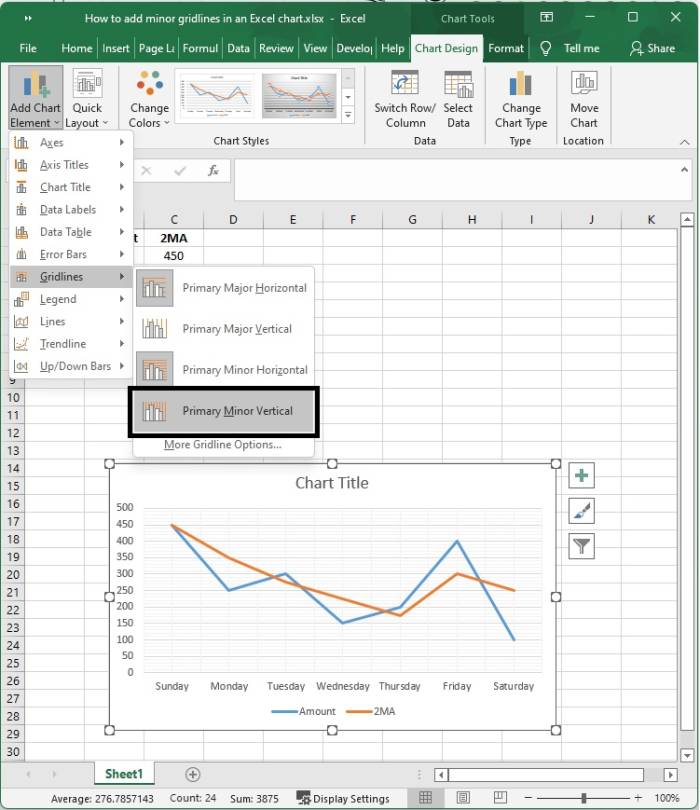Open Change Colors palette dropdown
The width and height of the screenshot is (700, 810).
tap(149, 98)
